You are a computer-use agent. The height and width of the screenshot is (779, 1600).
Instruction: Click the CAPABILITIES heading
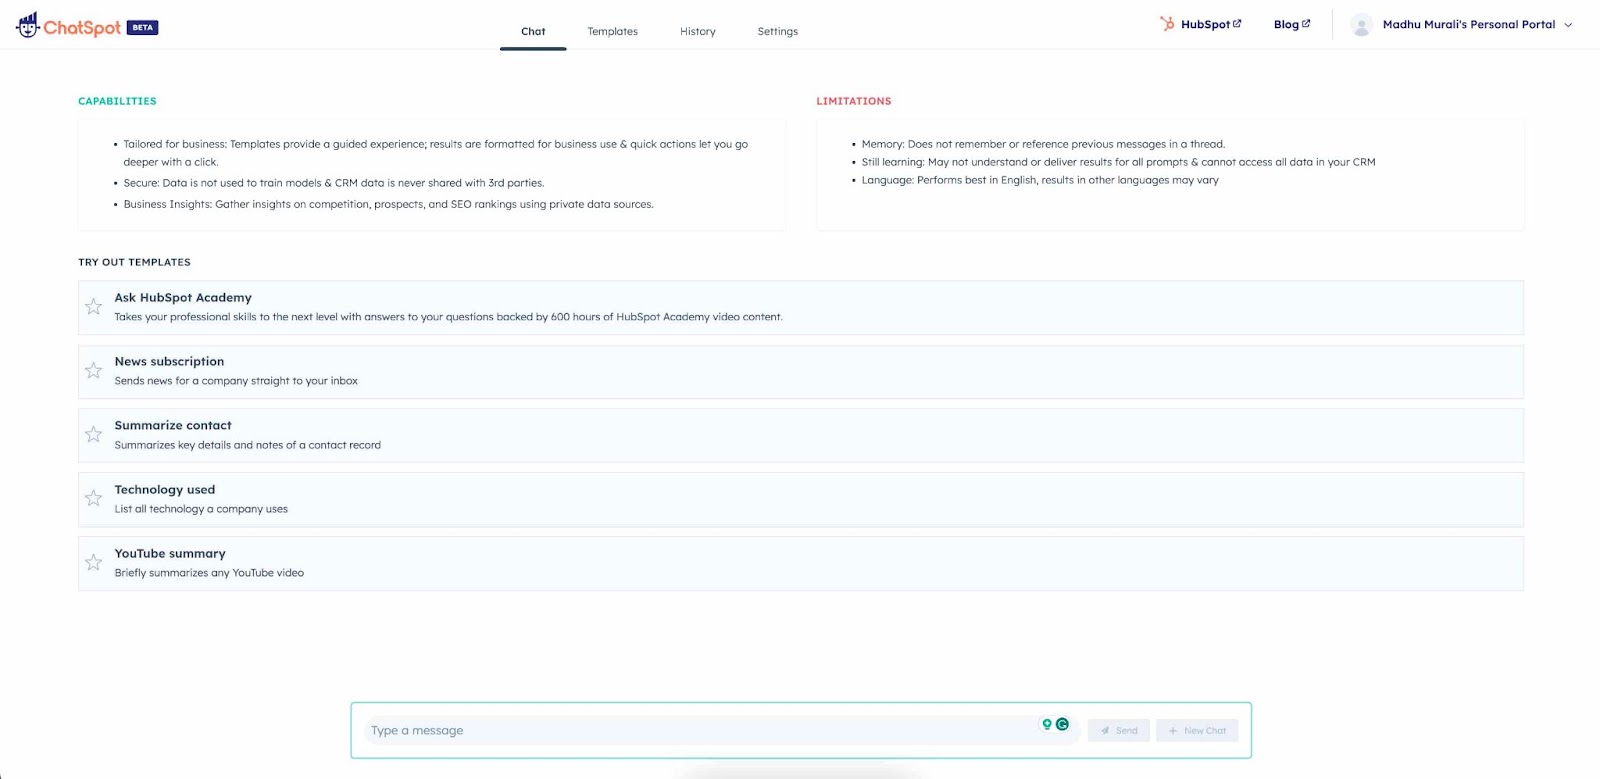tap(117, 101)
